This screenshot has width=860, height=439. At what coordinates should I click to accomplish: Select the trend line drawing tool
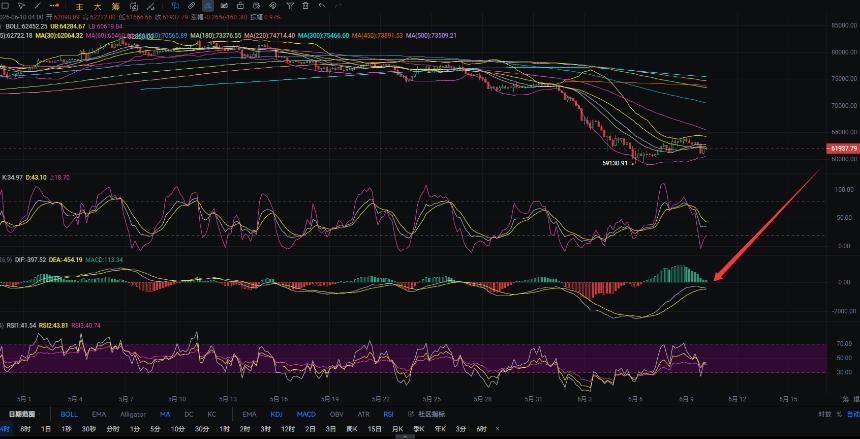click(37, 6)
